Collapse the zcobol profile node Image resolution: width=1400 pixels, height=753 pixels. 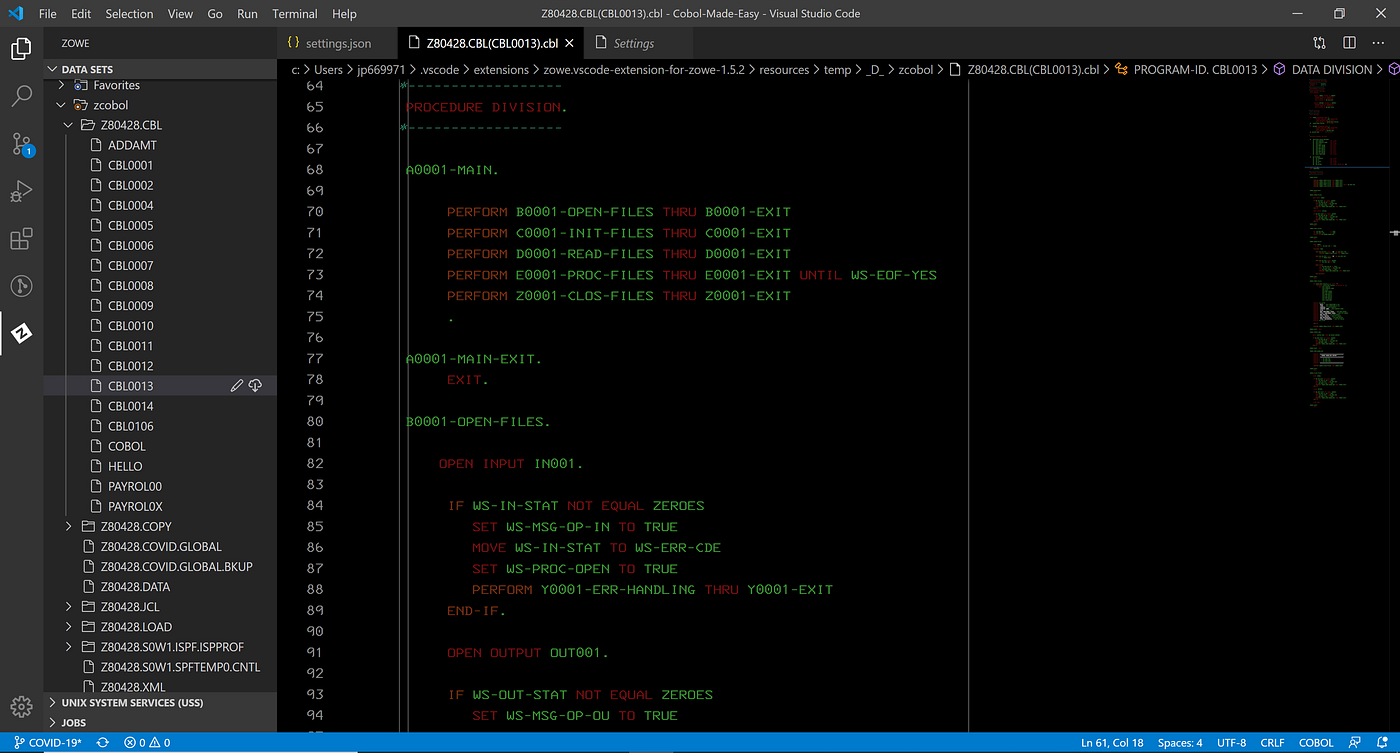tap(62, 105)
